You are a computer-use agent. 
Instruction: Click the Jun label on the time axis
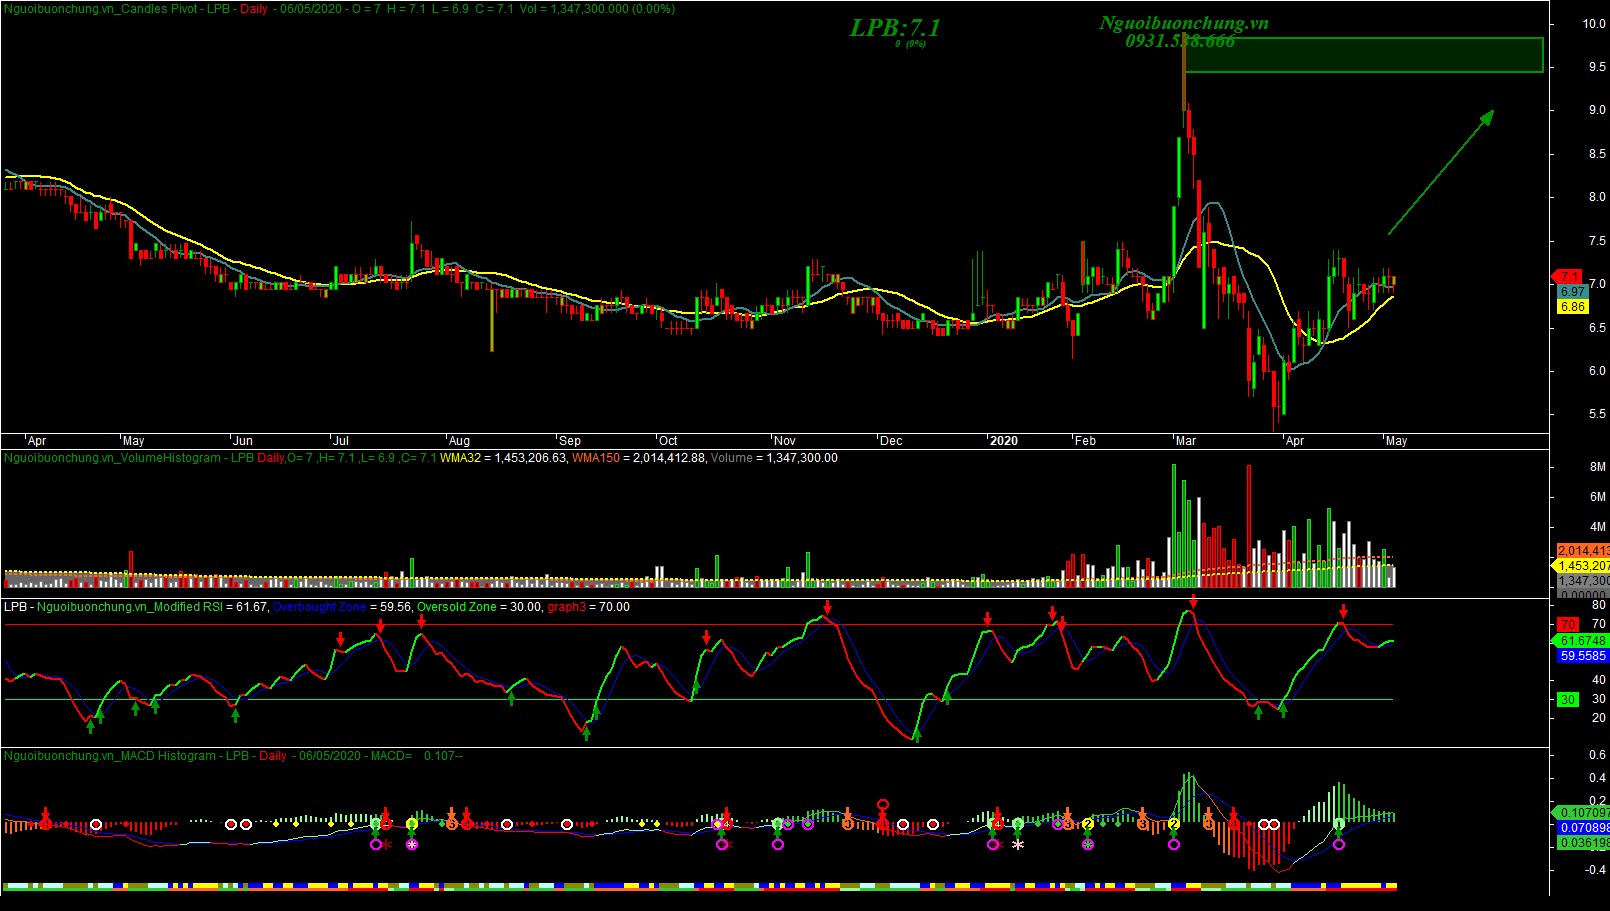point(243,441)
